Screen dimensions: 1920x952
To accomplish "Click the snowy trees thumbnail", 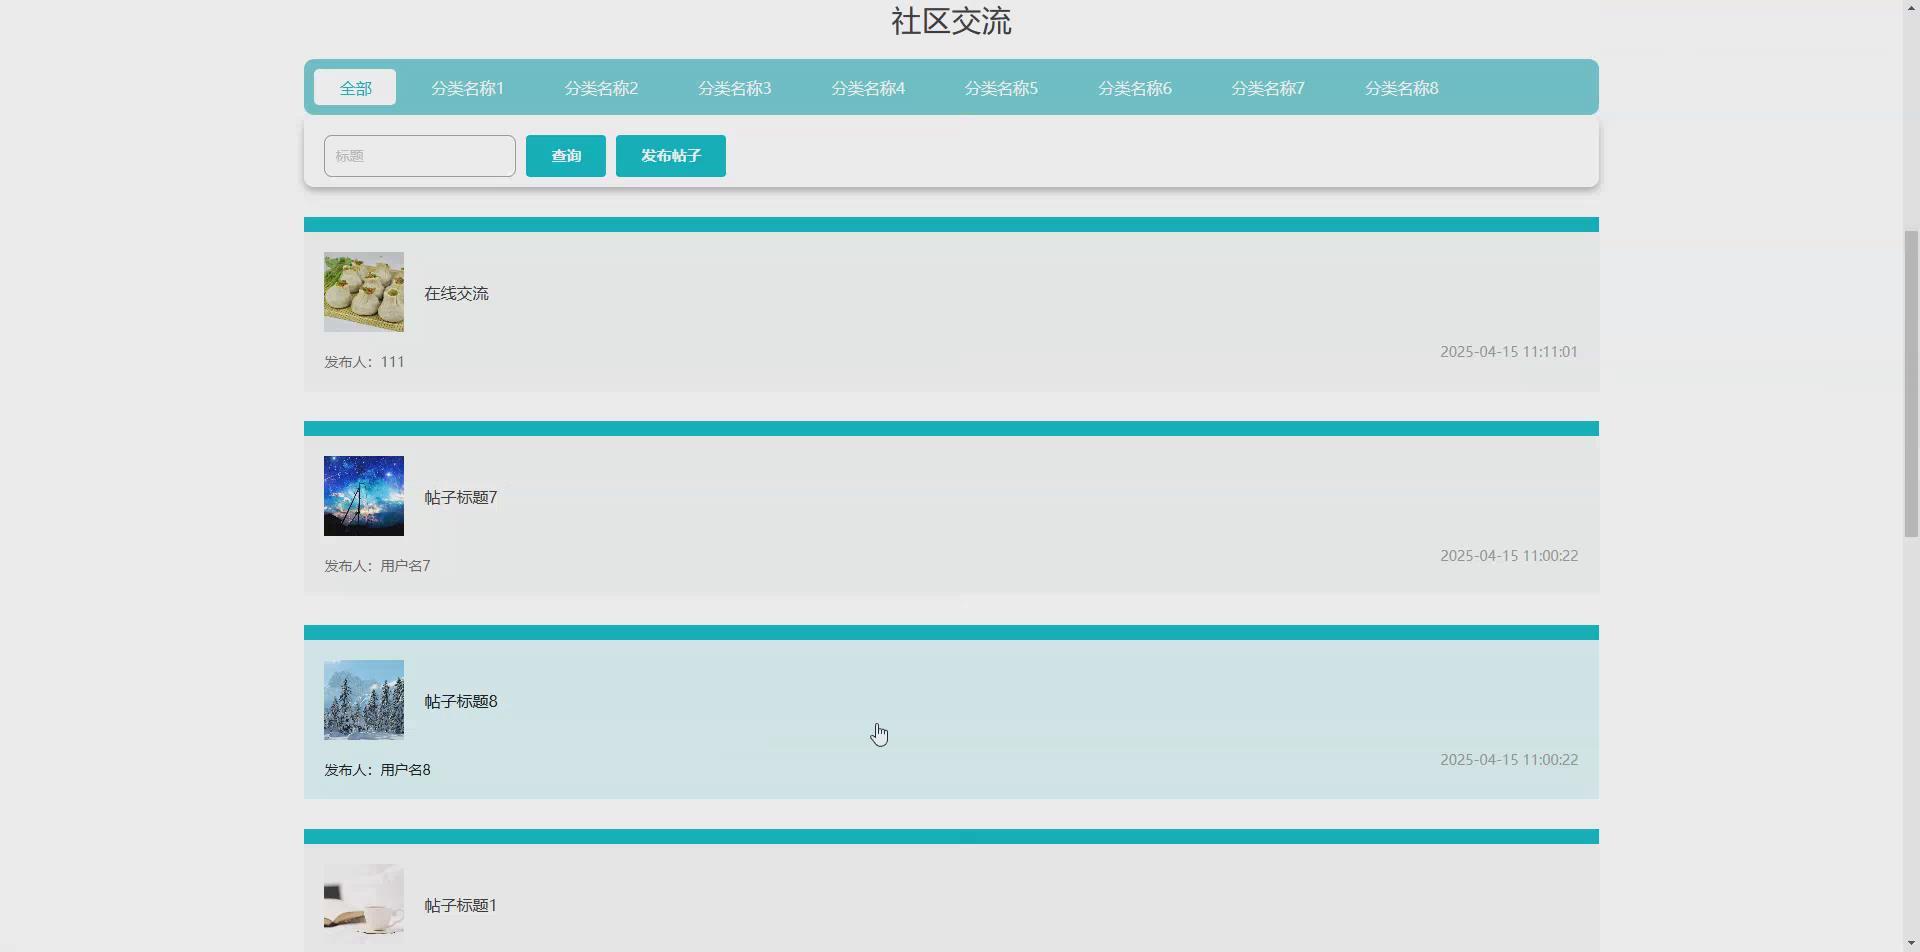I will click(364, 700).
